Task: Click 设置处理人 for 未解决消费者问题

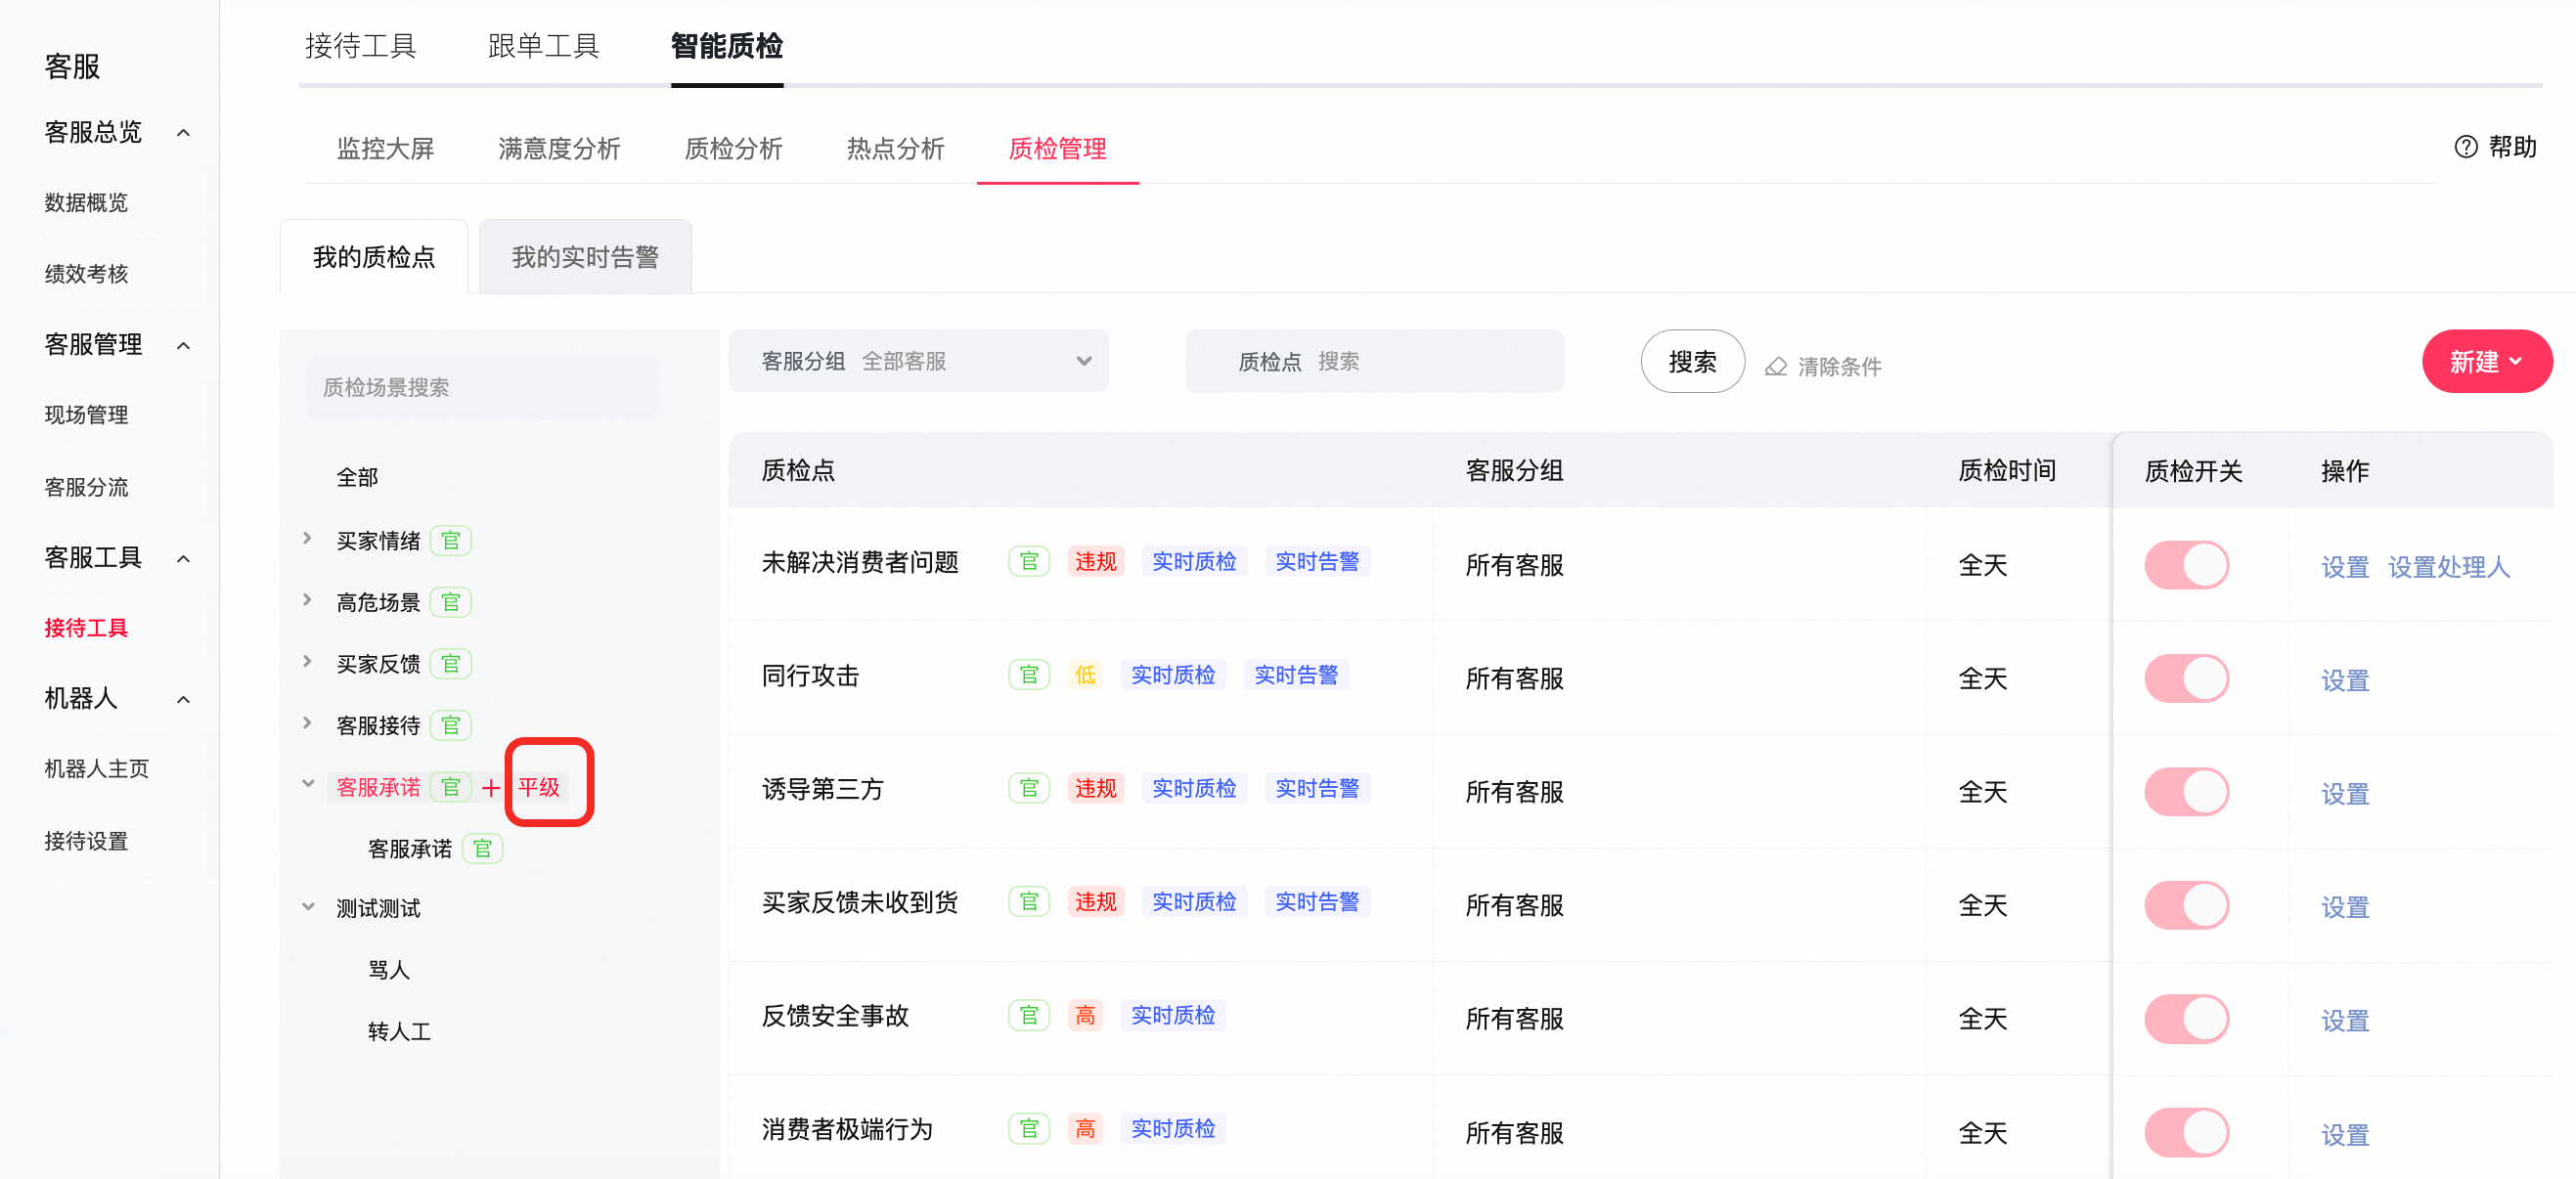Action: (2448, 567)
